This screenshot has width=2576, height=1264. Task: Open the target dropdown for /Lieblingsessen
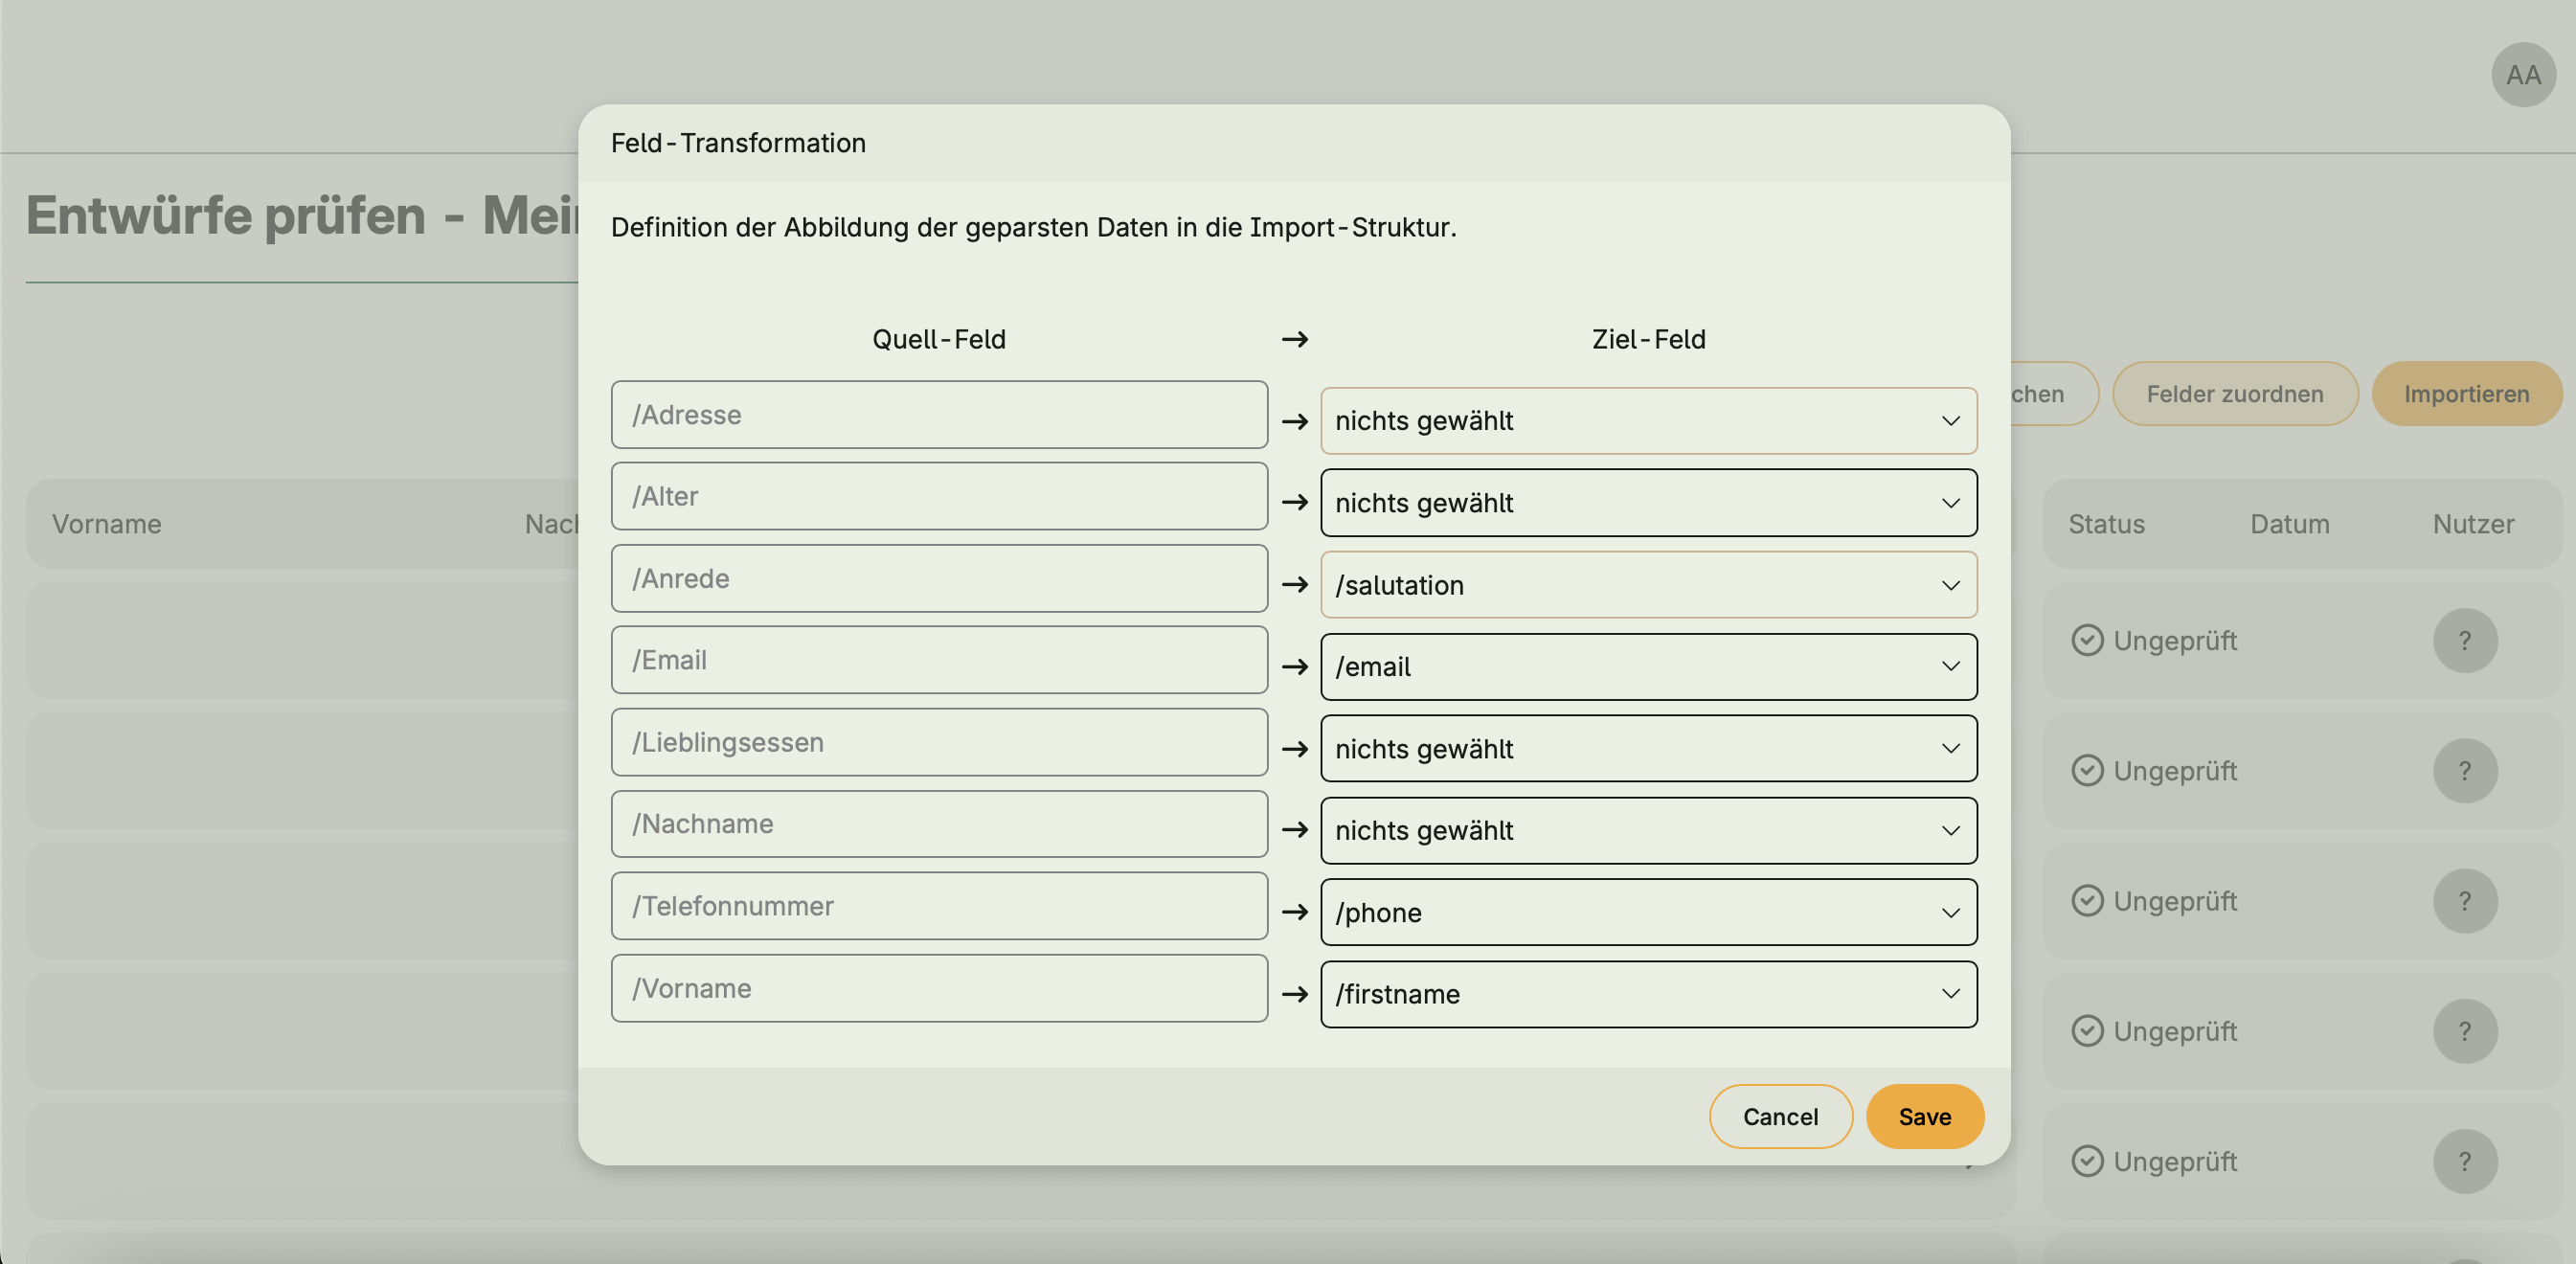pyautogui.click(x=1647, y=749)
